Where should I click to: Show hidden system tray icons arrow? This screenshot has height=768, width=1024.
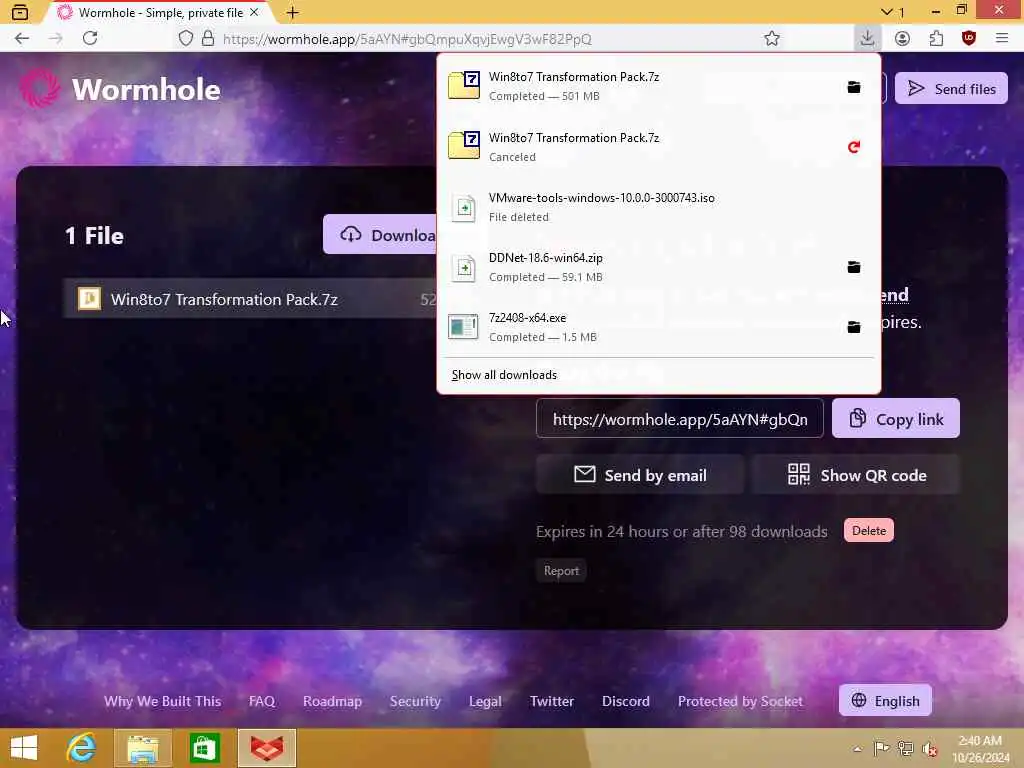click(857, 748)
